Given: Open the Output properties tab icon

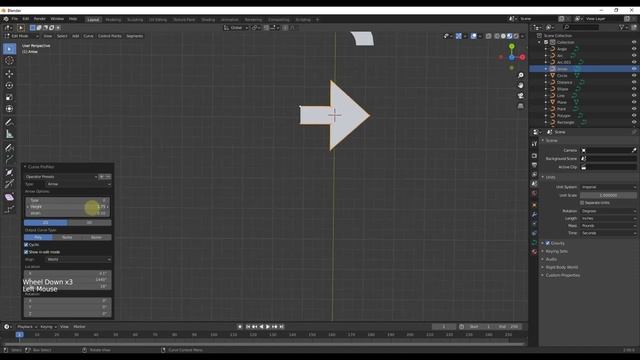Looking at the screenshot, I should [x=534, y=165].
